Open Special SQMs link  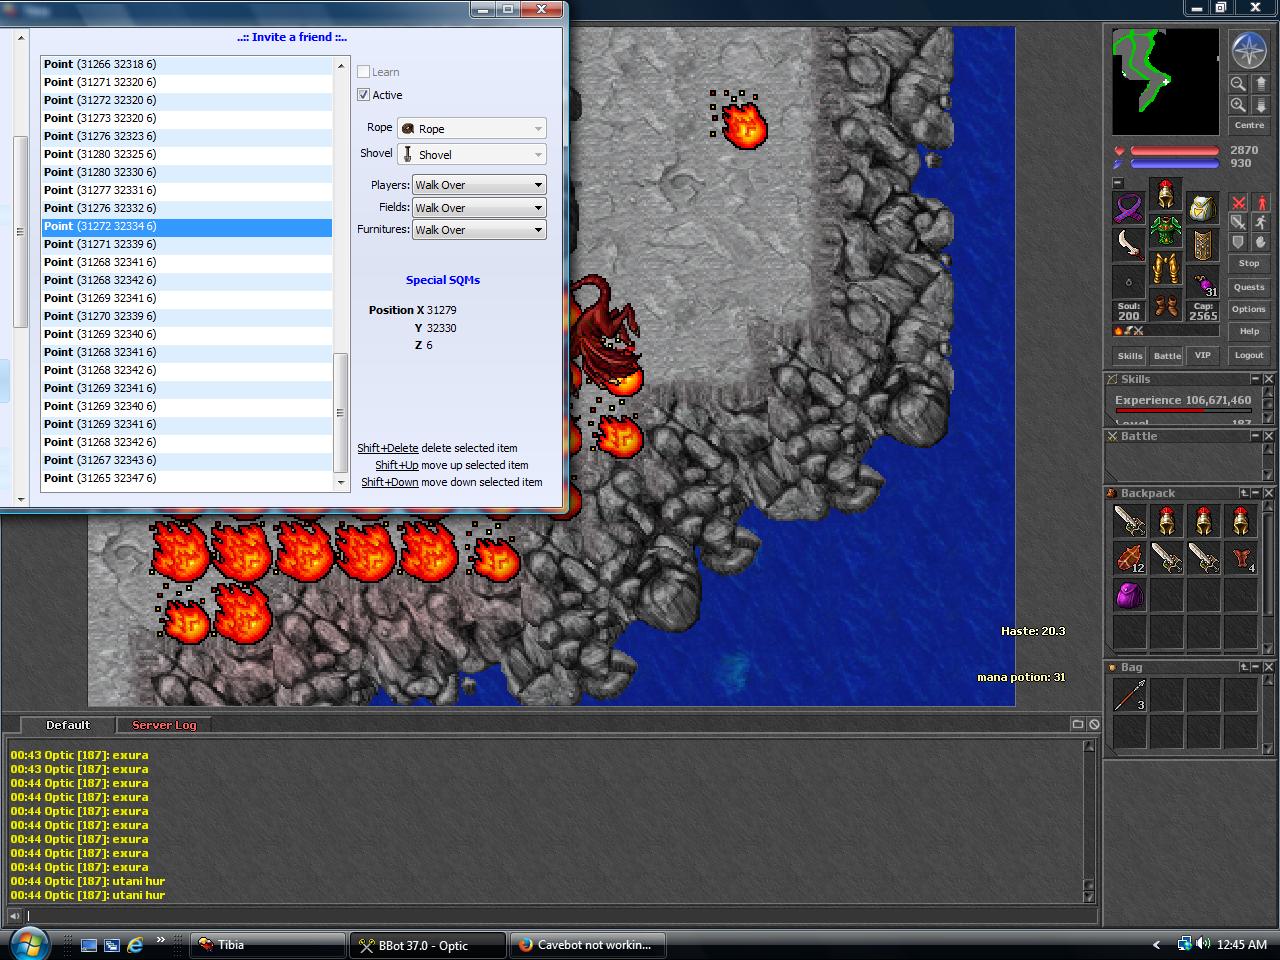(x=442, y=280)
